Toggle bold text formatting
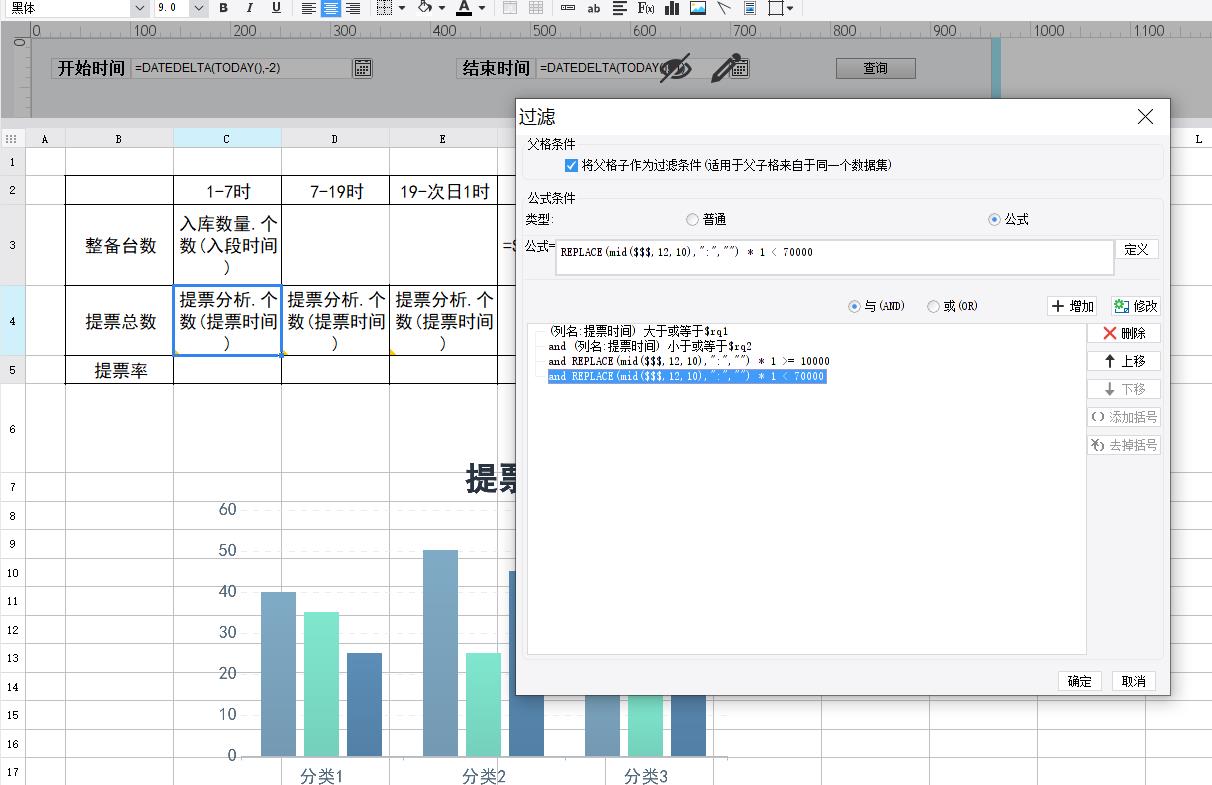1212x785 pixels. click(x=224, y=8)
